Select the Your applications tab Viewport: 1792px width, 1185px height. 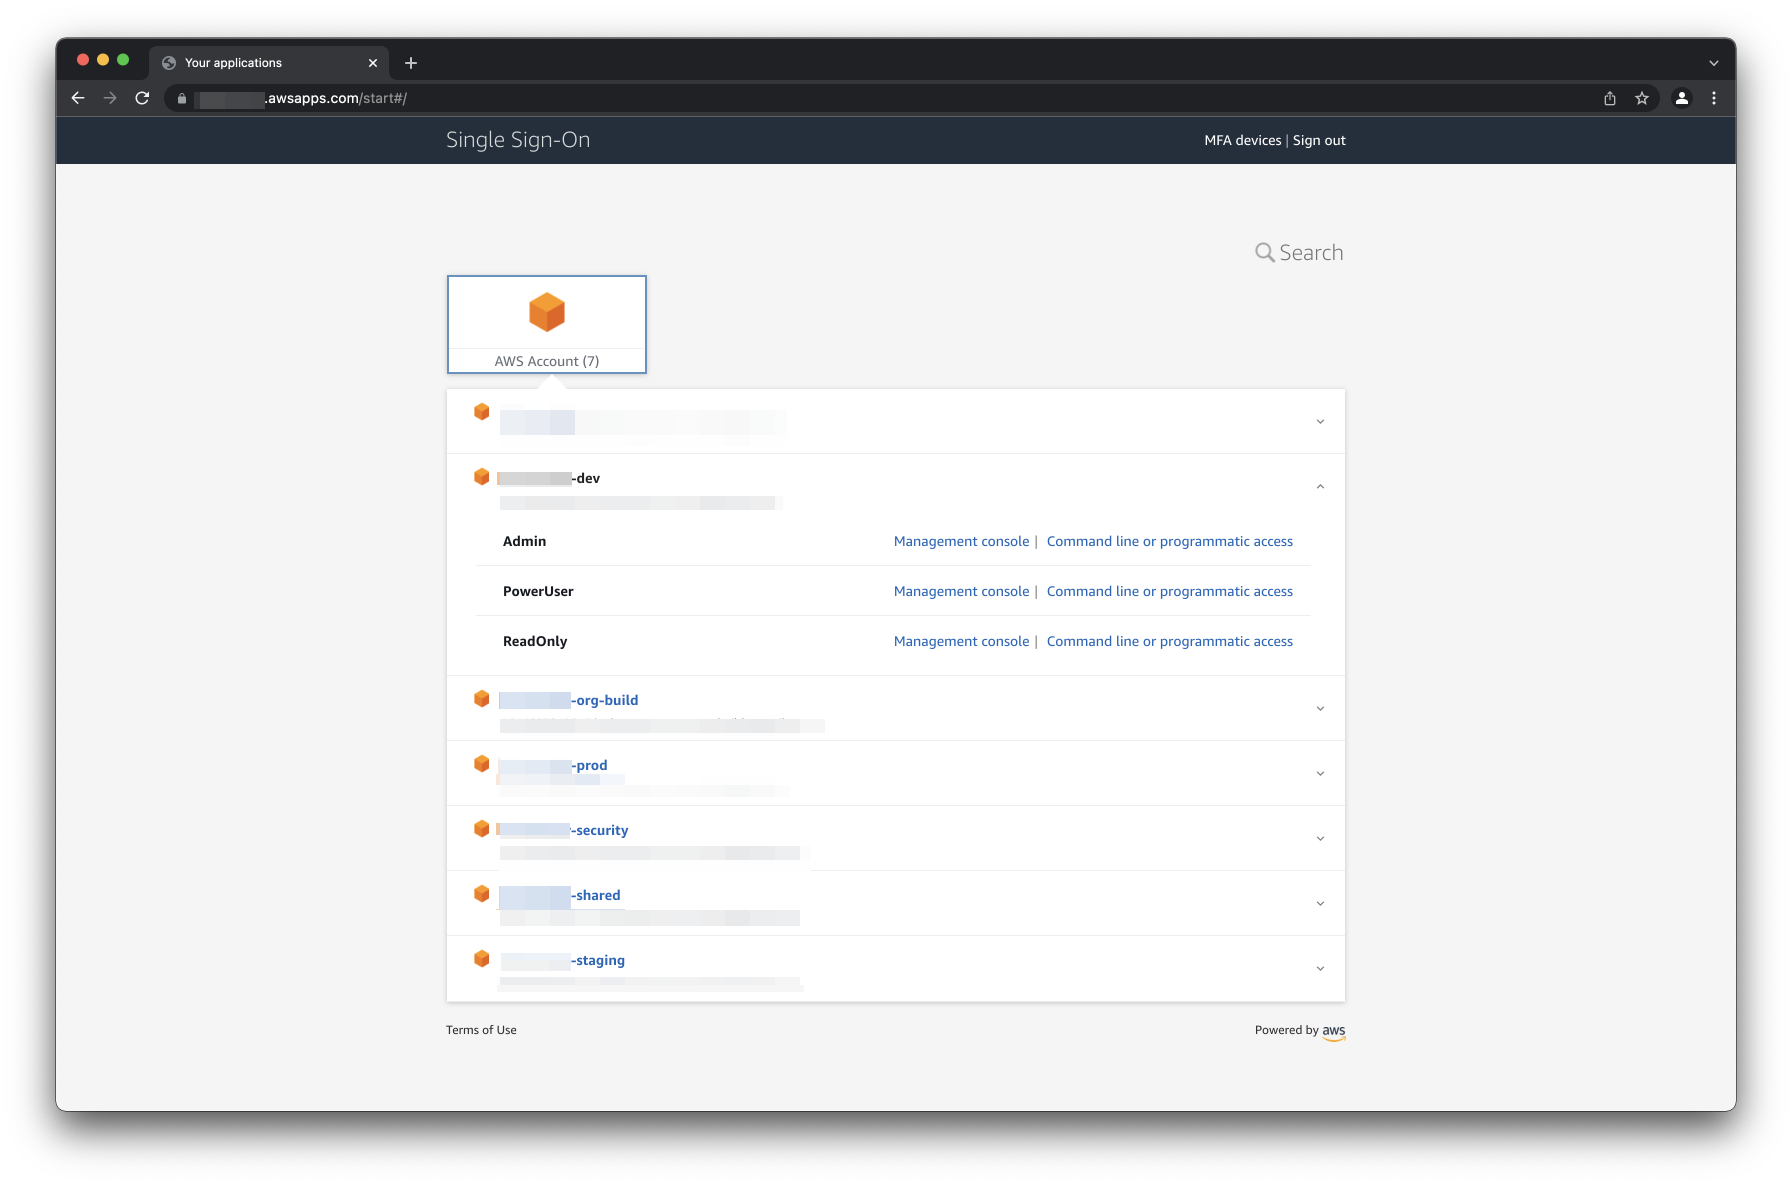coord(269,63)
